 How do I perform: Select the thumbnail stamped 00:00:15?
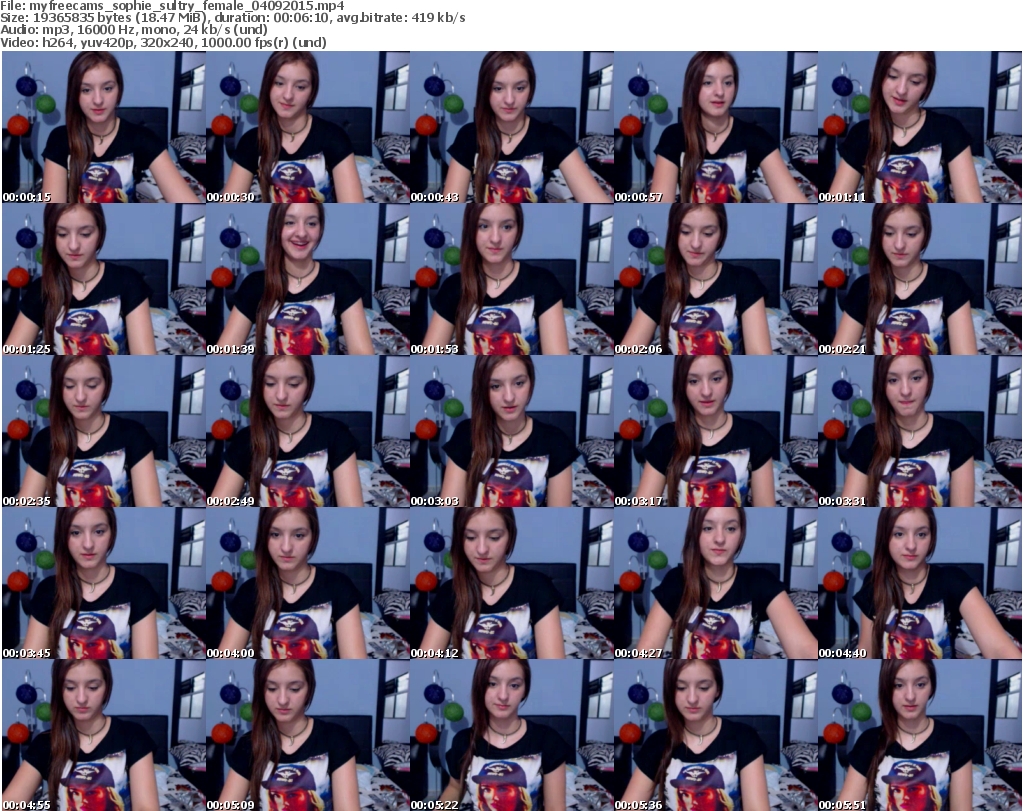104,127
